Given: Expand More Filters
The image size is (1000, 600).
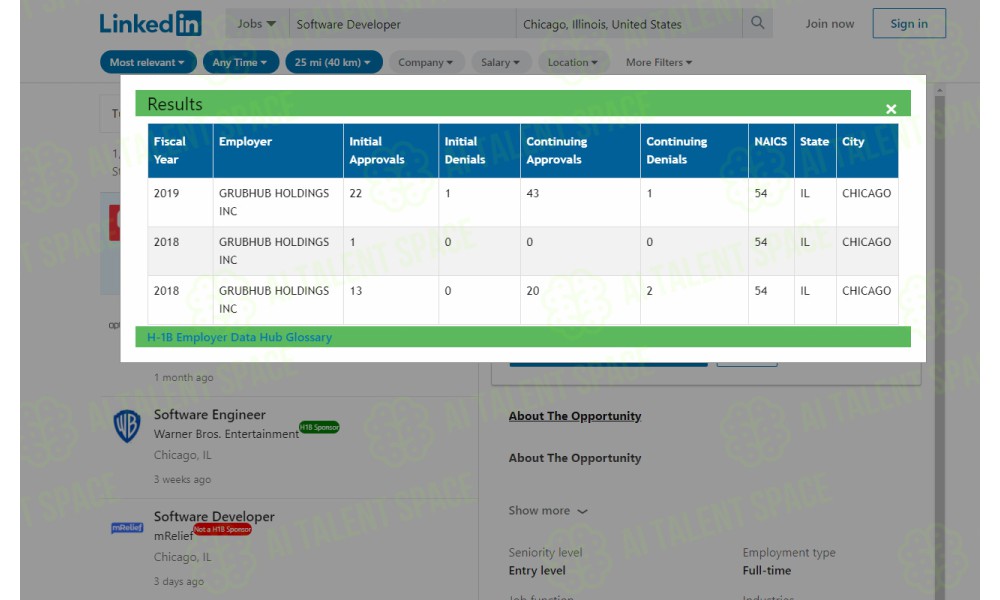Looking at the screenshot, I should pos(659,62).
